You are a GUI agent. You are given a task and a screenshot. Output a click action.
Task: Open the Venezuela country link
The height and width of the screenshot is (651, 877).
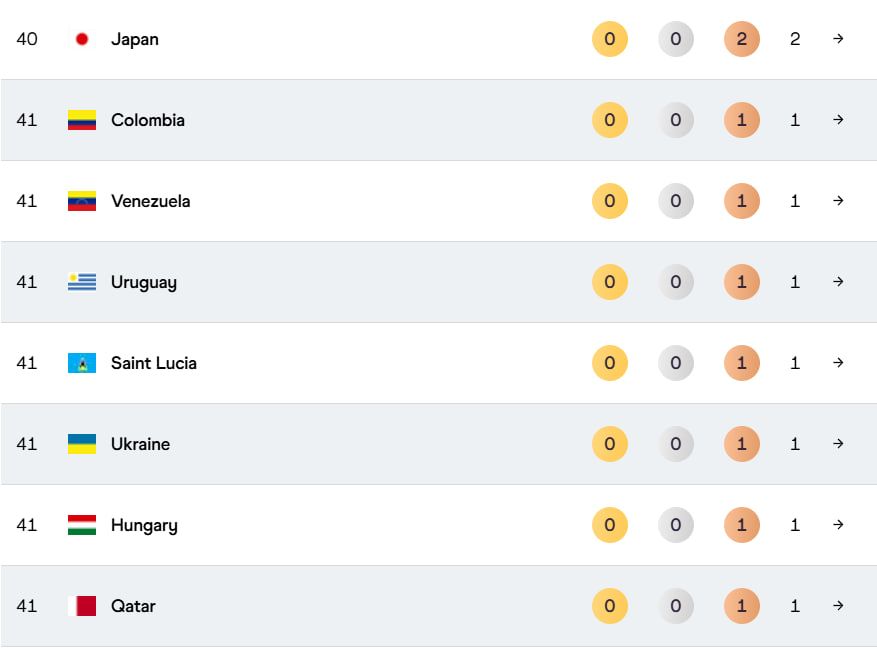point(150,201)
